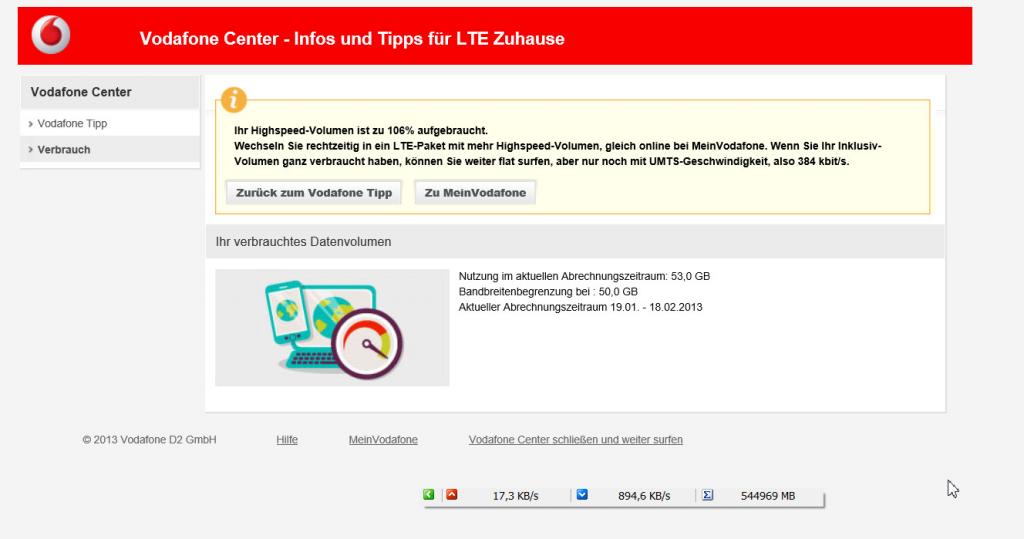Expand the Verbrauch chevron in the sidebar
Viewport: 1024px width, 539px height.
[x=30, y=150]
